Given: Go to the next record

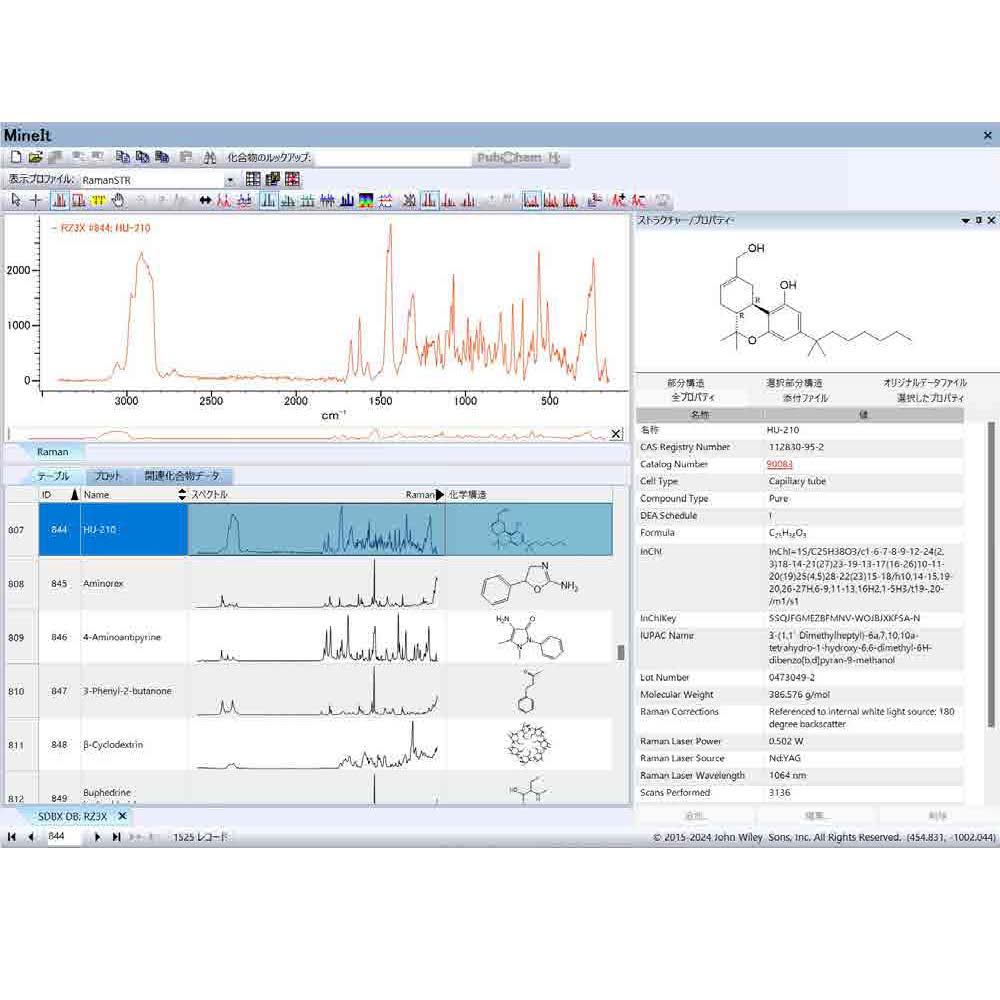Looking at the screenshot, I should pos(97,837).
